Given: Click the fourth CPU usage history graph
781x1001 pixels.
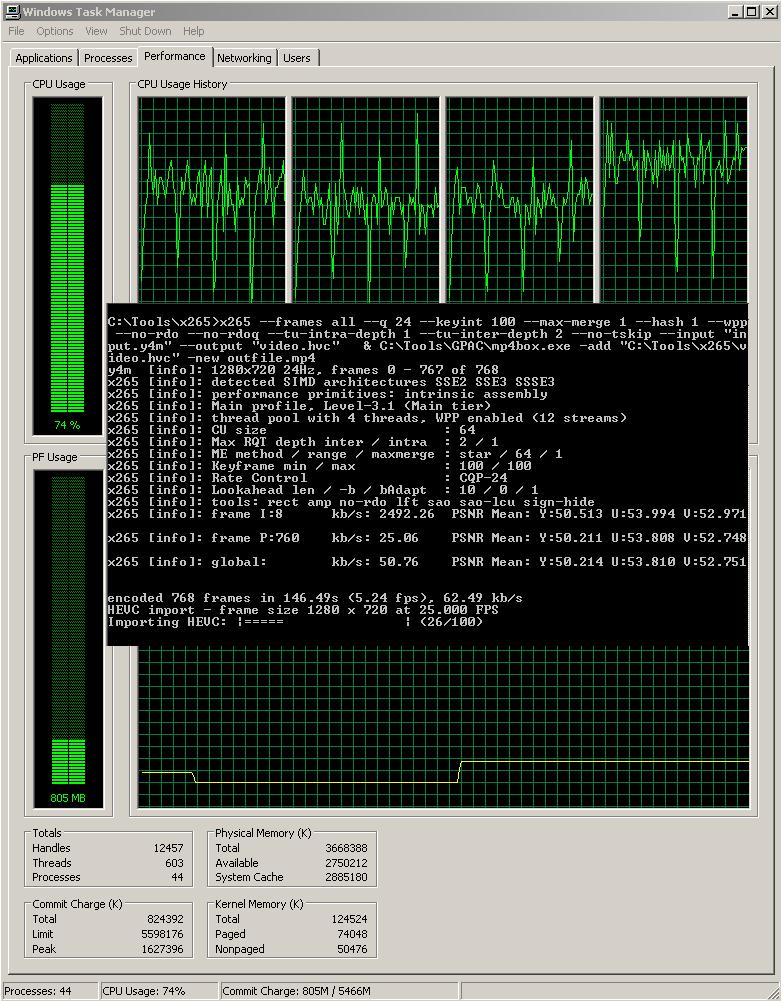Looking at the screenshot, I should click(x=674, y=200).
